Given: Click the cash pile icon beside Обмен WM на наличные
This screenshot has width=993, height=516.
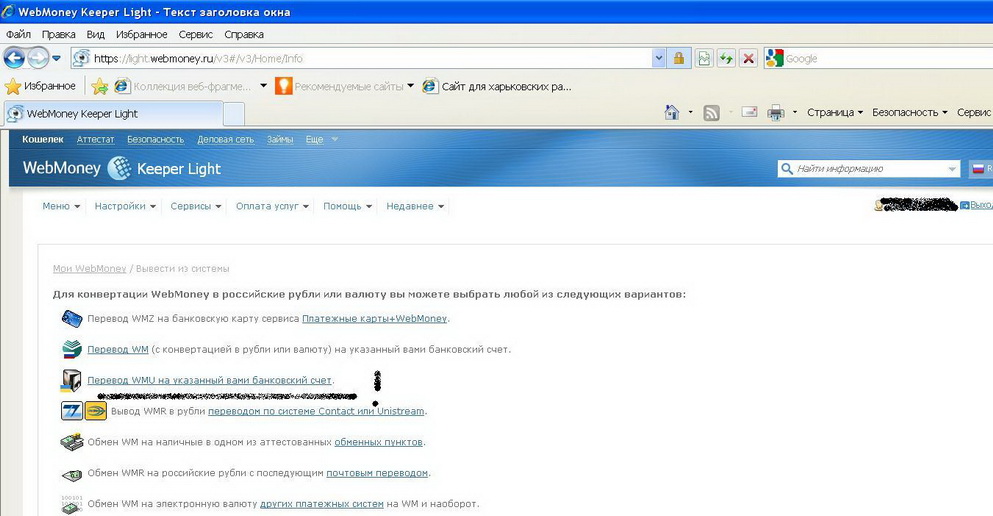Looking at the screenshot, I should click(x=72, y=442).
